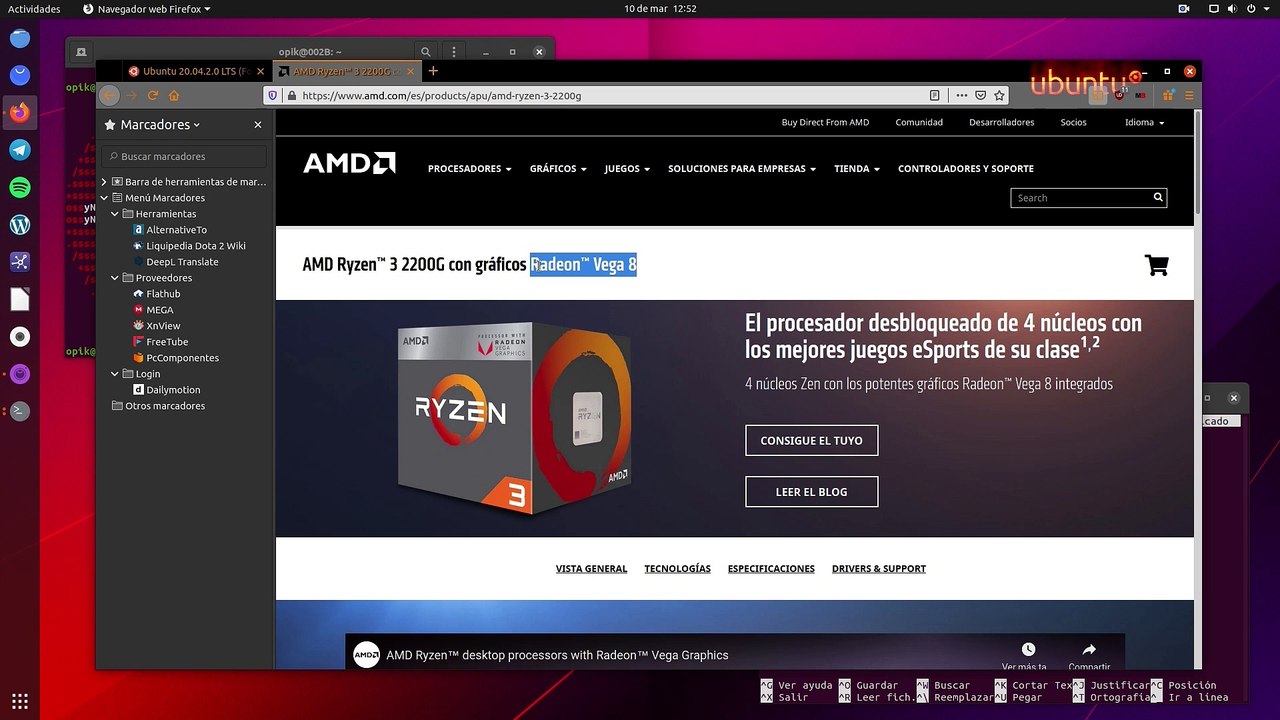
Task: Go to ESPECIFICACIONES section
Action: pyautogui.click(x=771, y=569)
